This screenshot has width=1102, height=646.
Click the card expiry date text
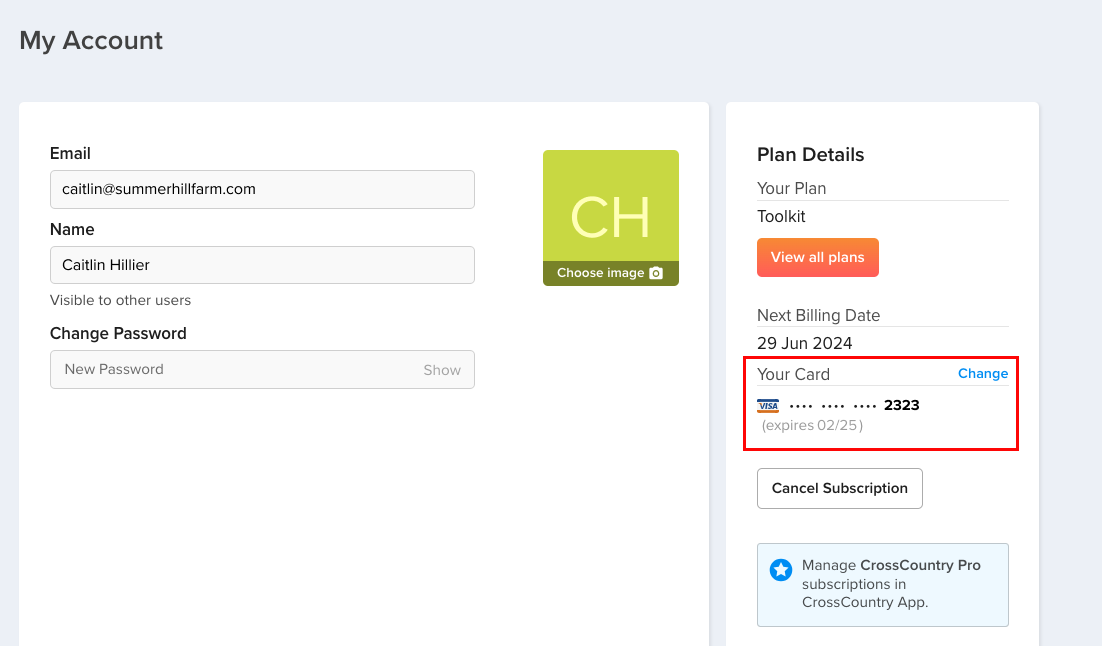812,425
